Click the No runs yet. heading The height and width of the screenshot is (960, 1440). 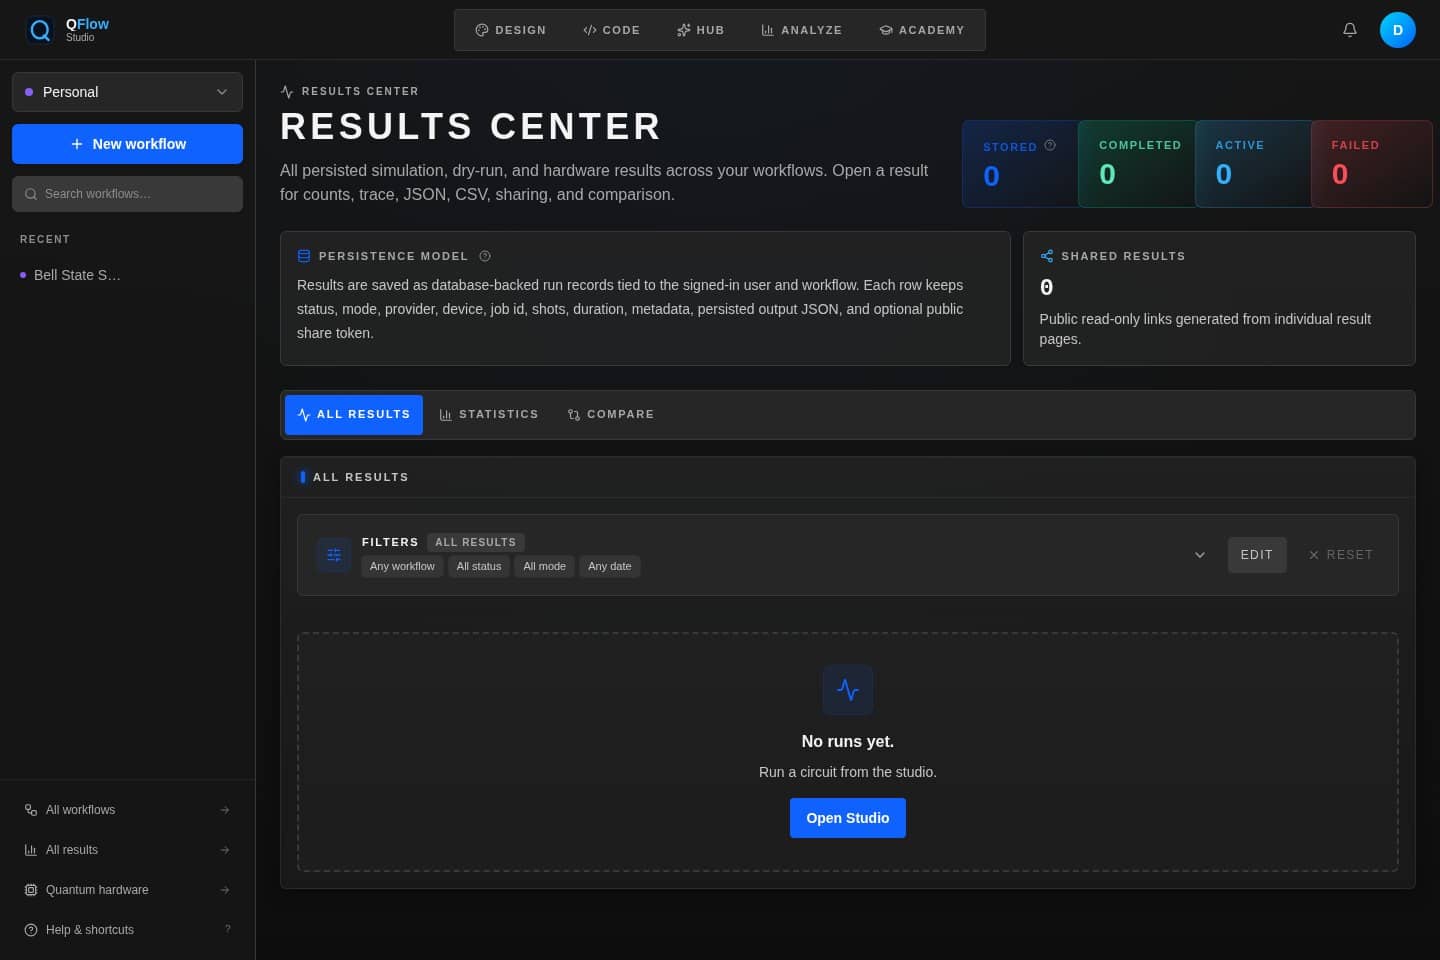pyautogui.click(x=848, y=742)
